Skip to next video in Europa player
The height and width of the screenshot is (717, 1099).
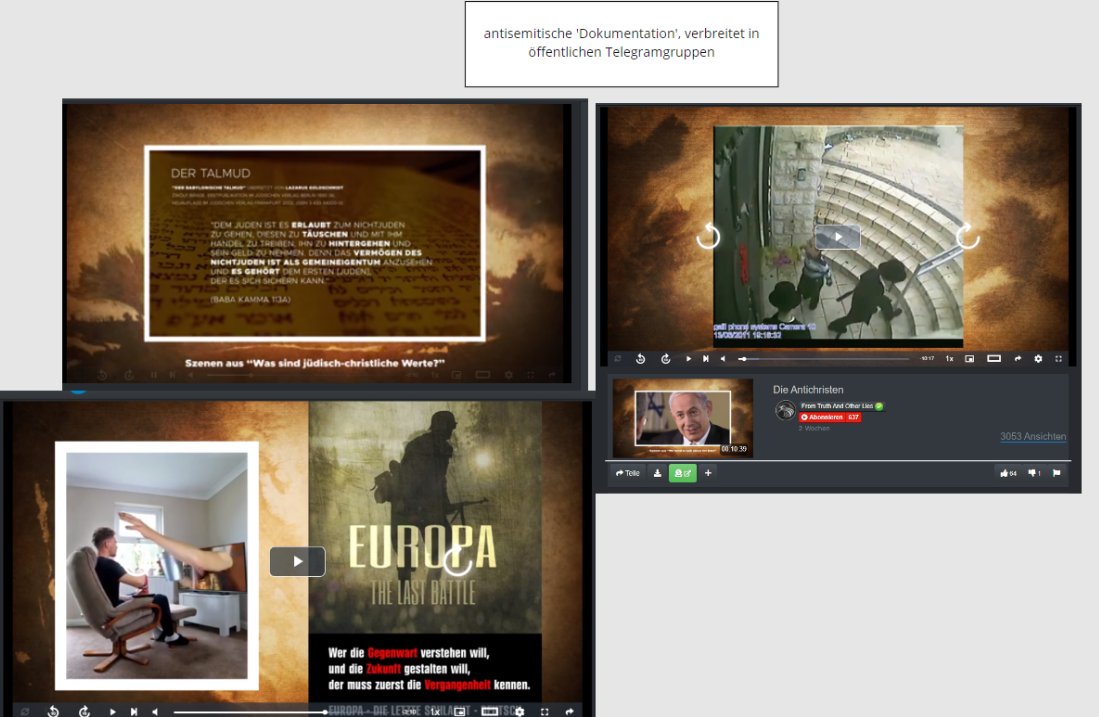[134, 711]
